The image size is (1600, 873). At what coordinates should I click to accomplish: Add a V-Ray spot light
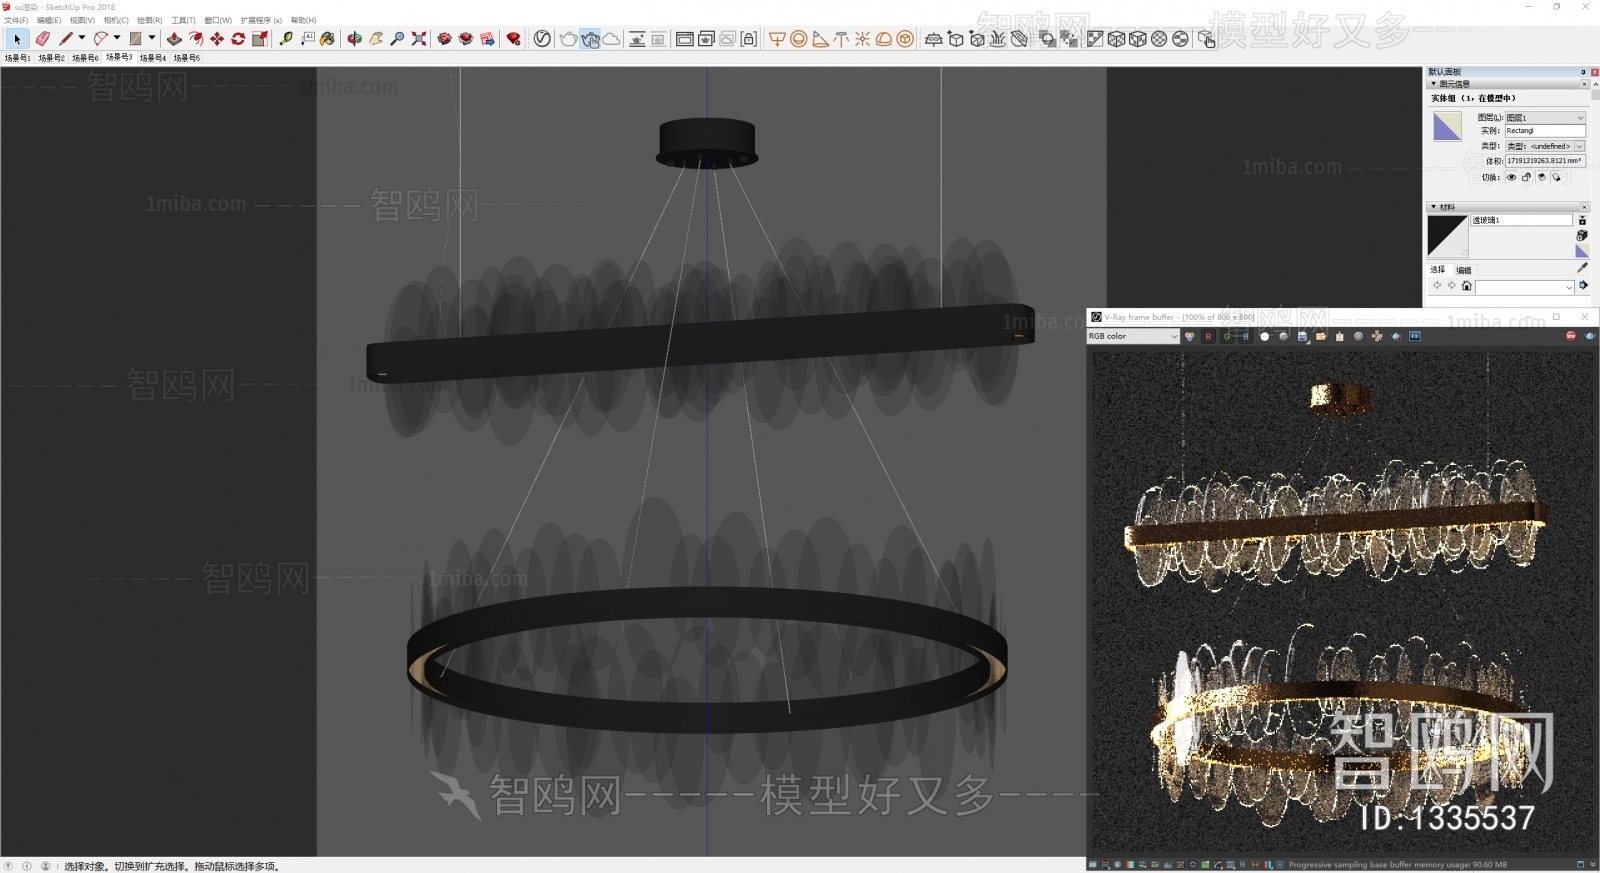click(820, 39)
